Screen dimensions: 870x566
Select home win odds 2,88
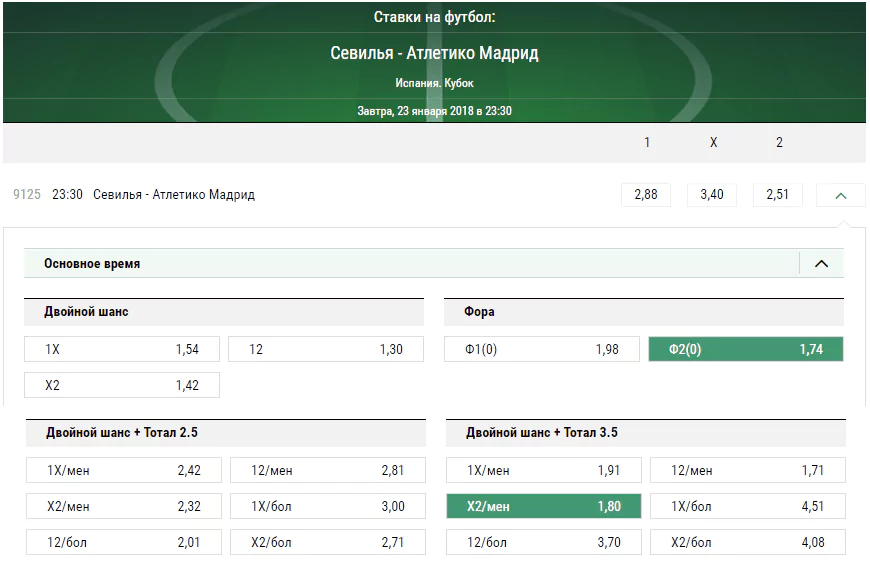pyautogui.click(x=646, y=195)
